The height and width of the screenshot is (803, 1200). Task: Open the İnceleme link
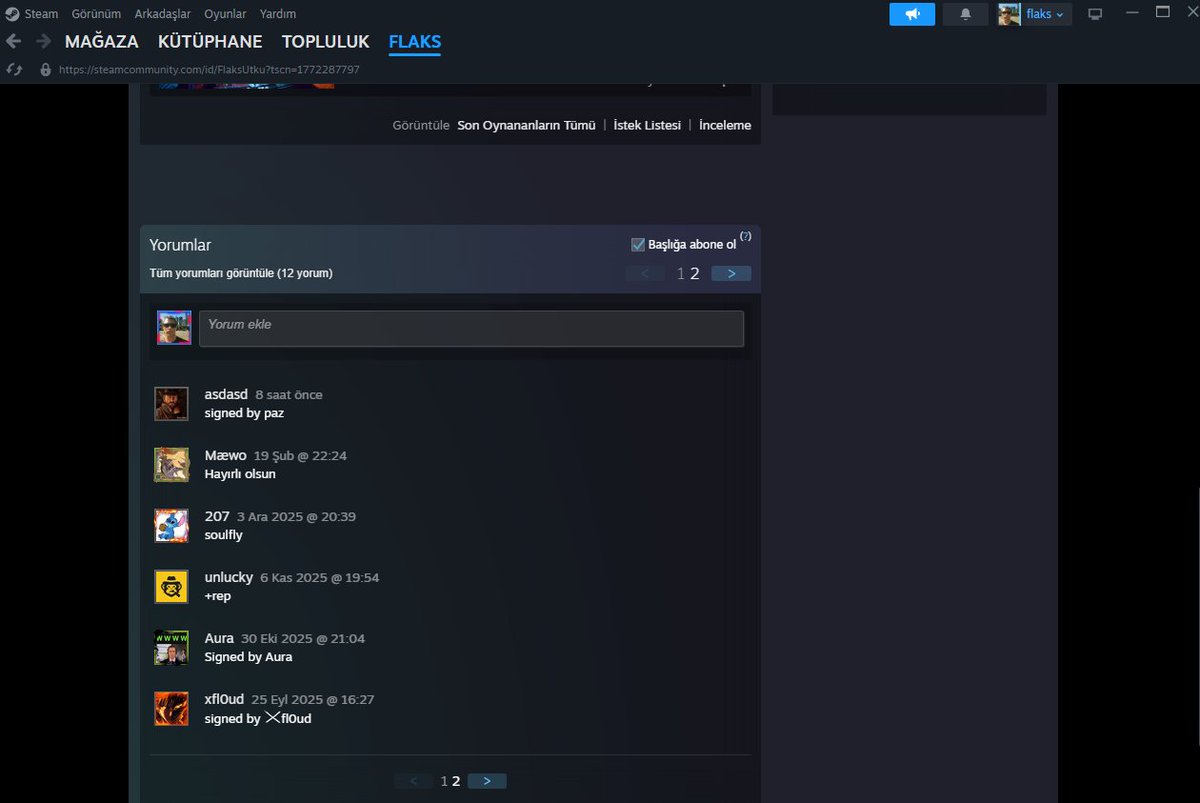coord(725,125)
